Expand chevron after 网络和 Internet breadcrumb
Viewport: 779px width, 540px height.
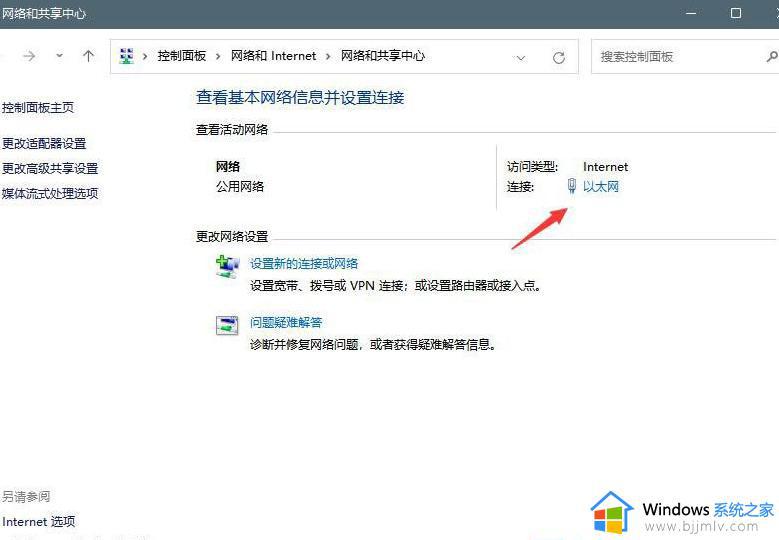click(328, 57)
